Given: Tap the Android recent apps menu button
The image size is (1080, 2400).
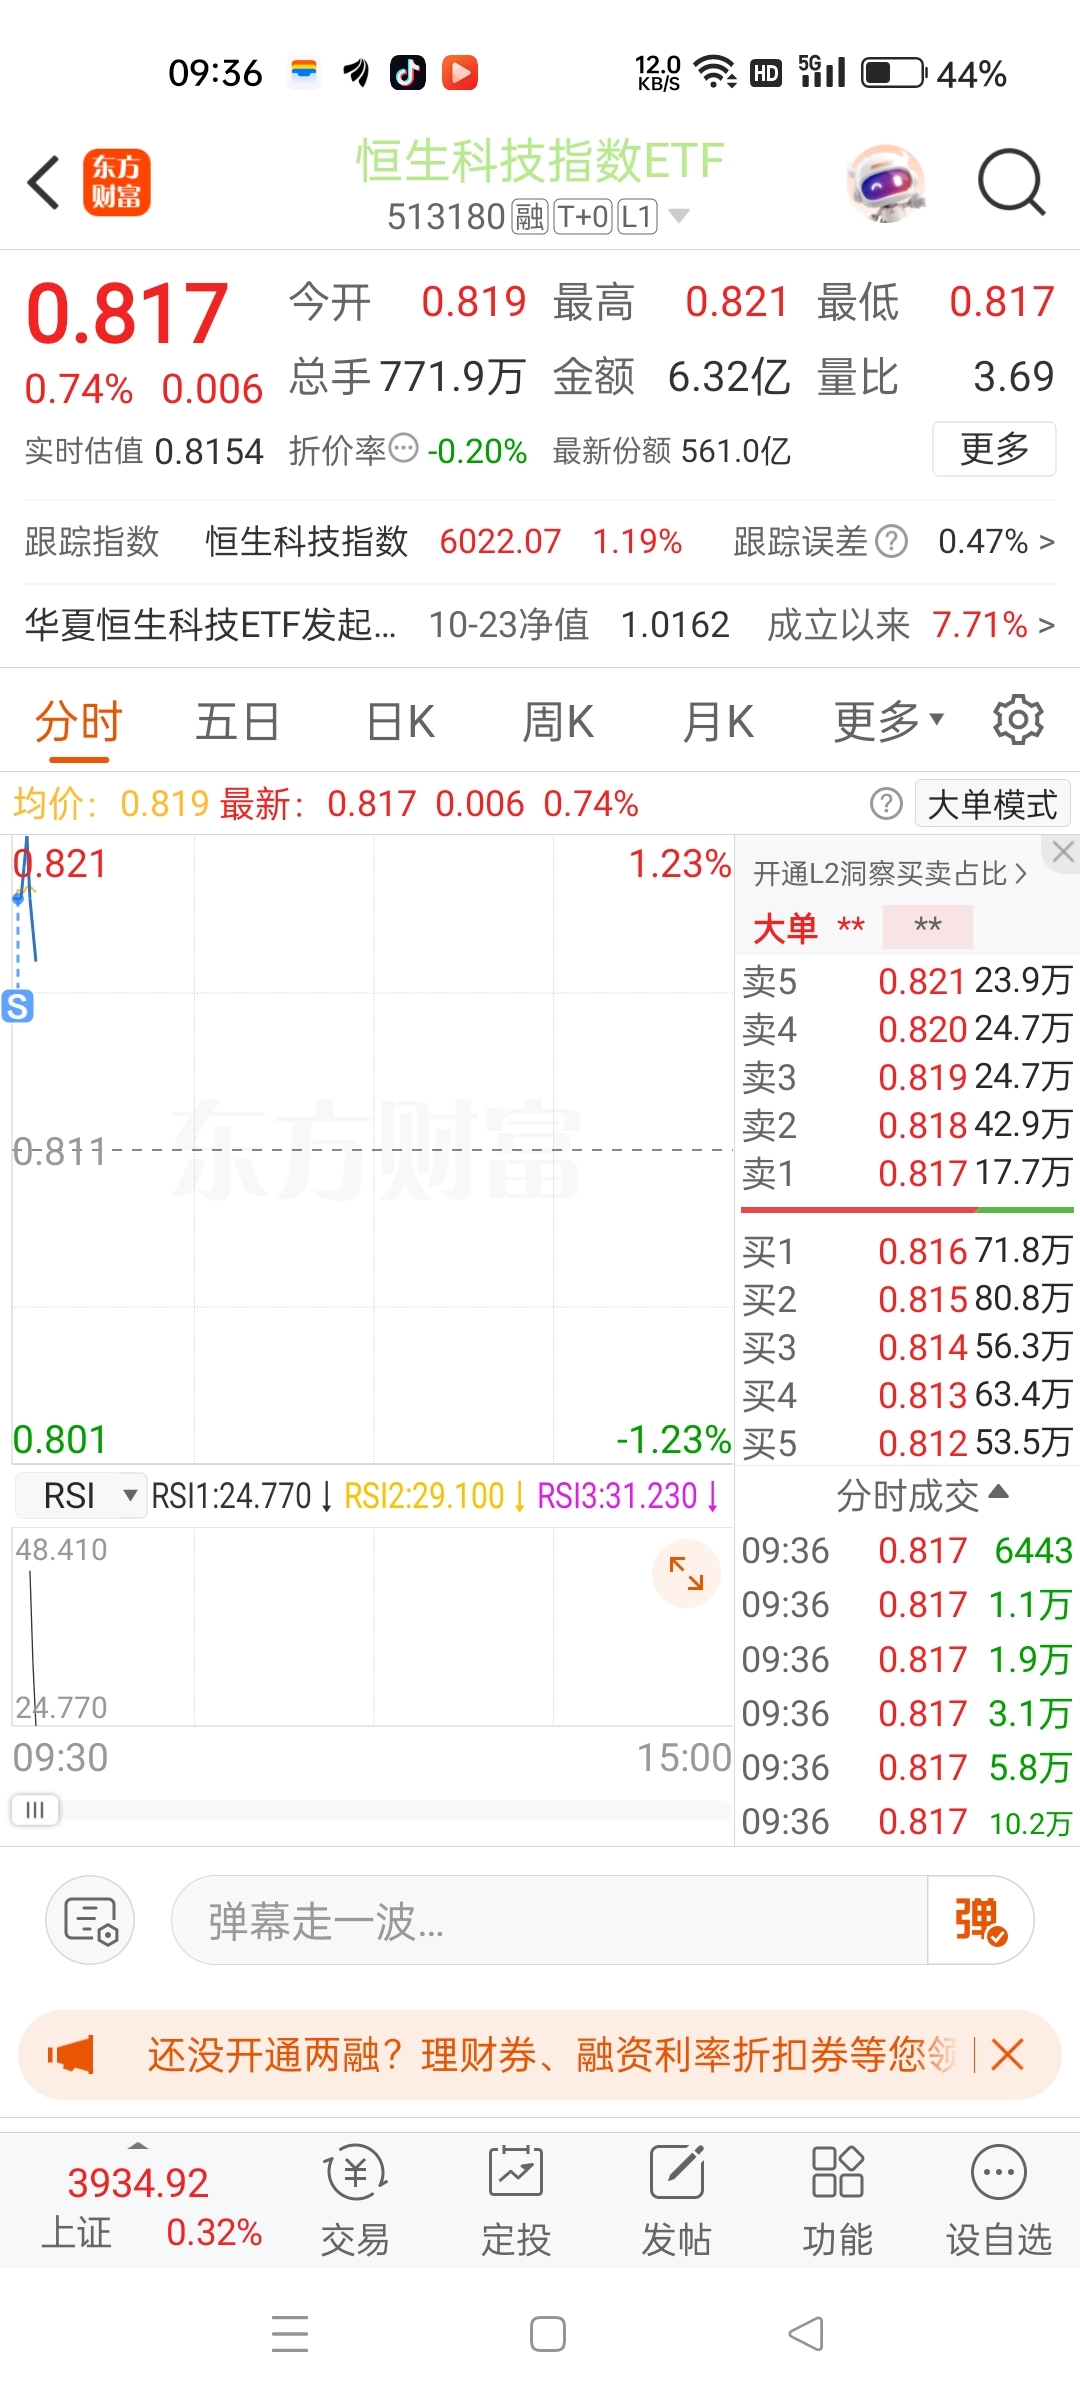Looking at the screenshot, I should pos(290,2333).
